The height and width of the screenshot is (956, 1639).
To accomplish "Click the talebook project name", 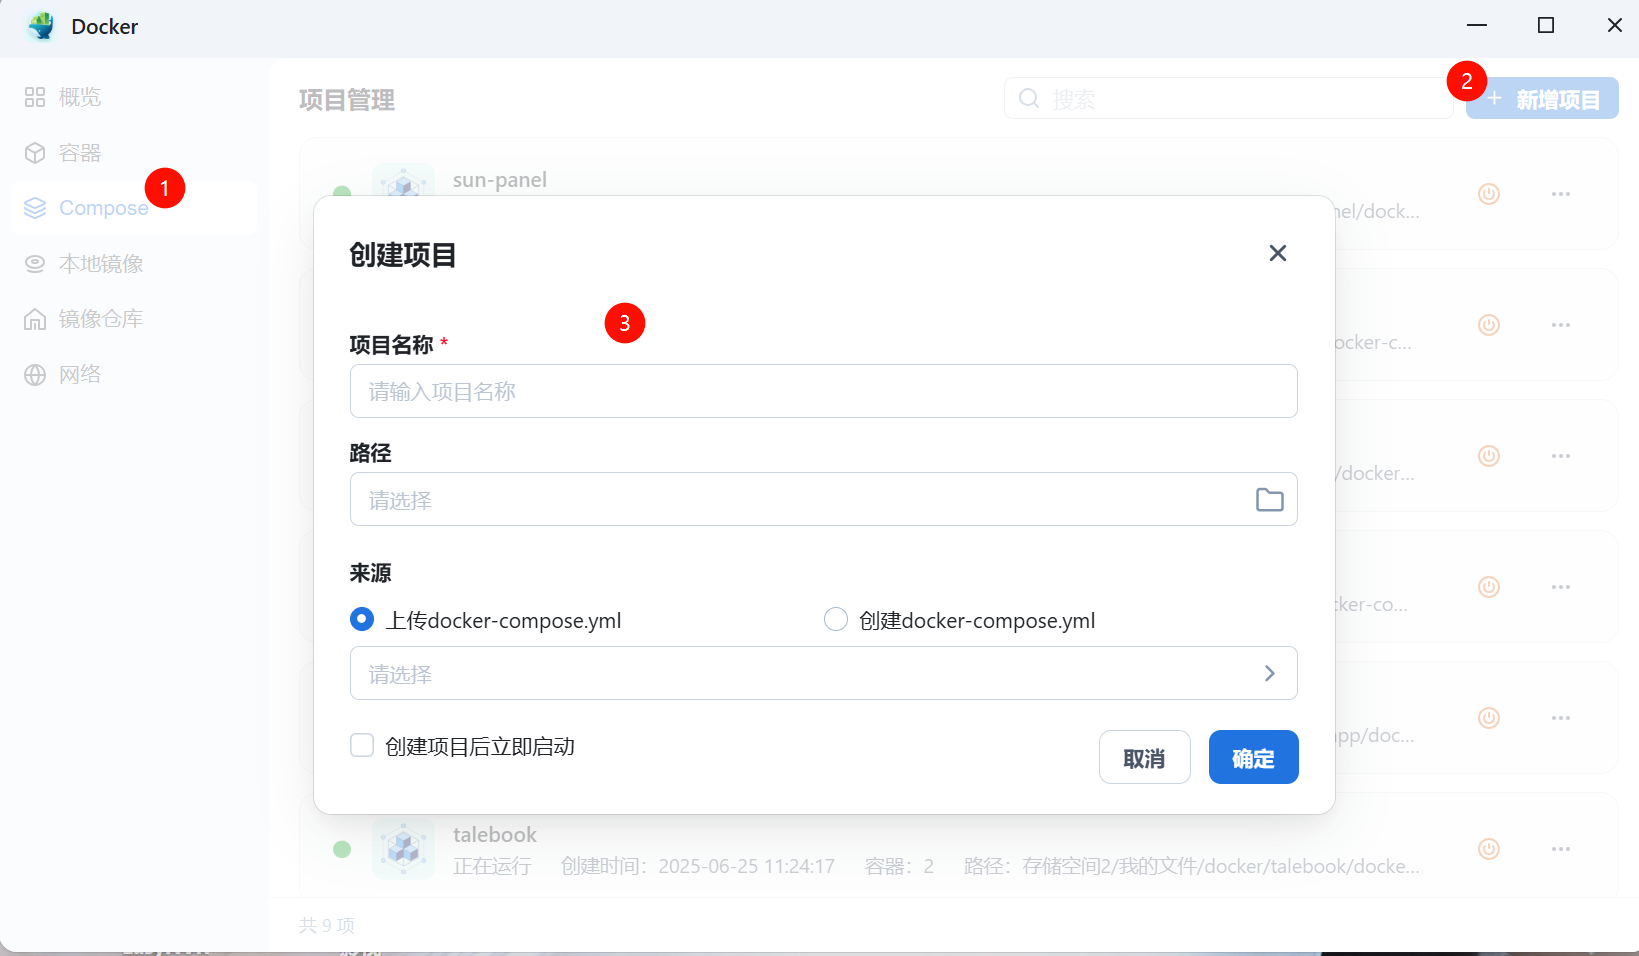I will [495, 834].
